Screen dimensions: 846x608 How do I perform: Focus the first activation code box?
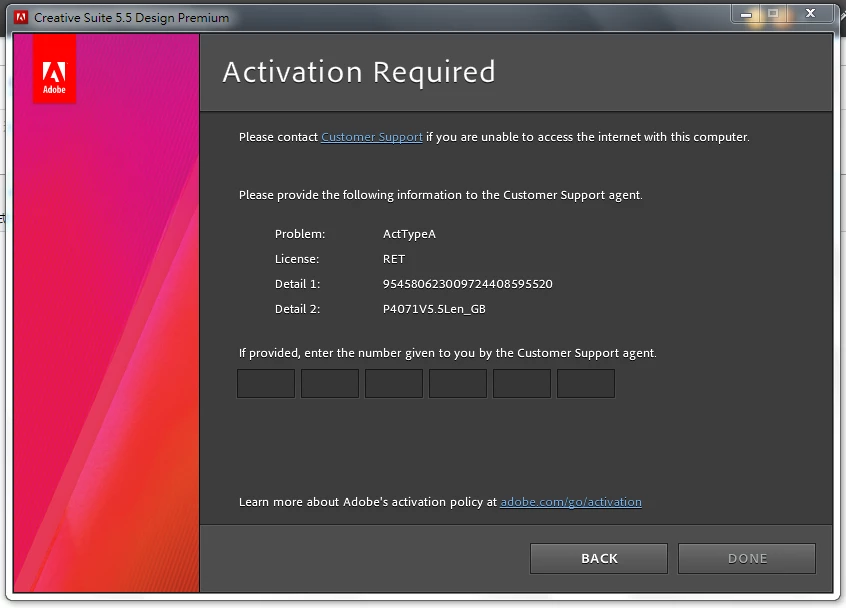266,384
